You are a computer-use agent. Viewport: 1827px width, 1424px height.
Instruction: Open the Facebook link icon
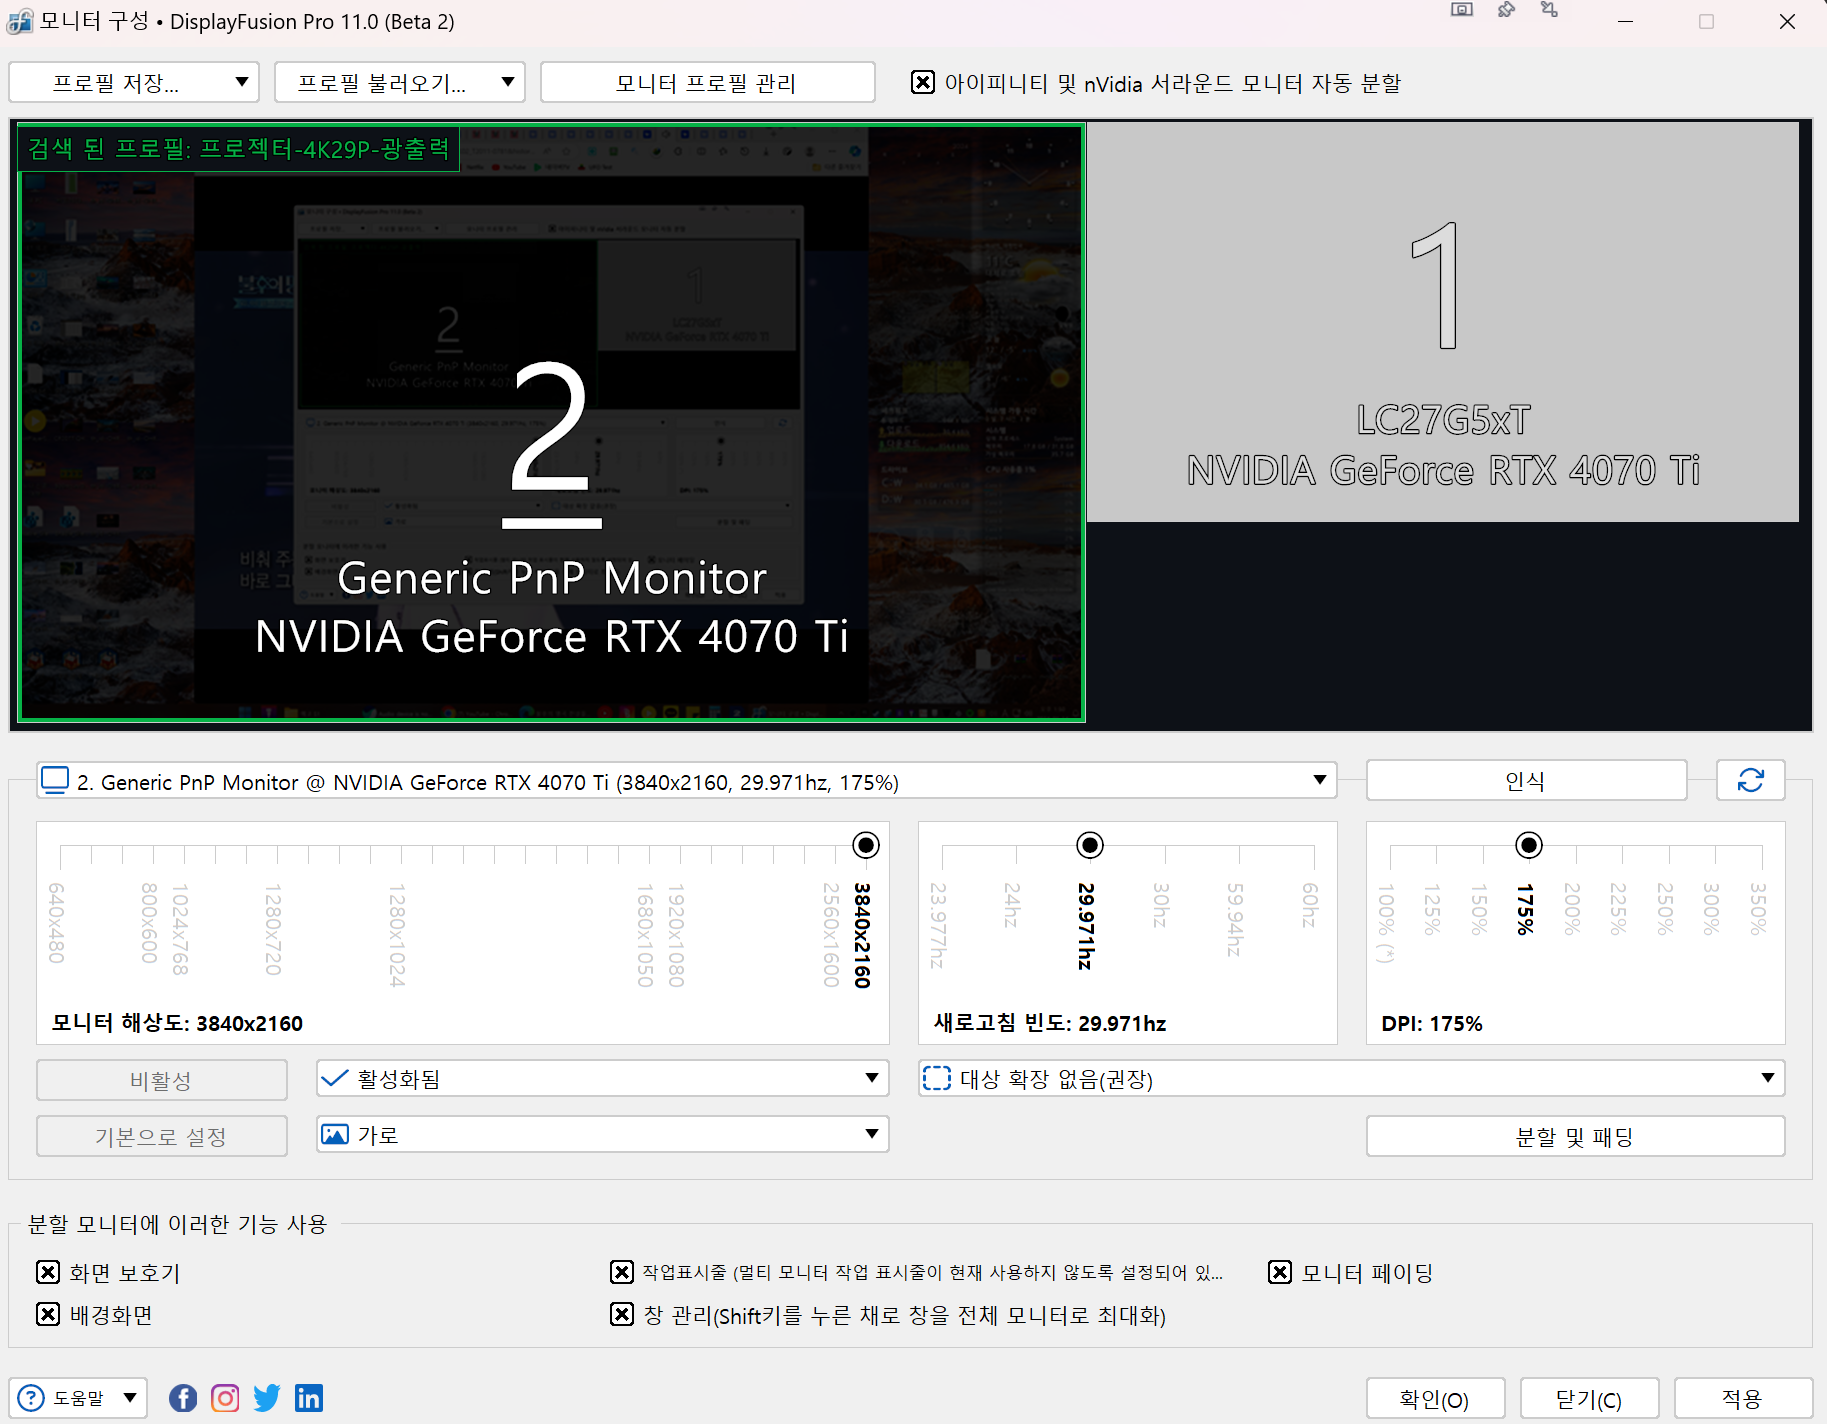(183, 1398)
